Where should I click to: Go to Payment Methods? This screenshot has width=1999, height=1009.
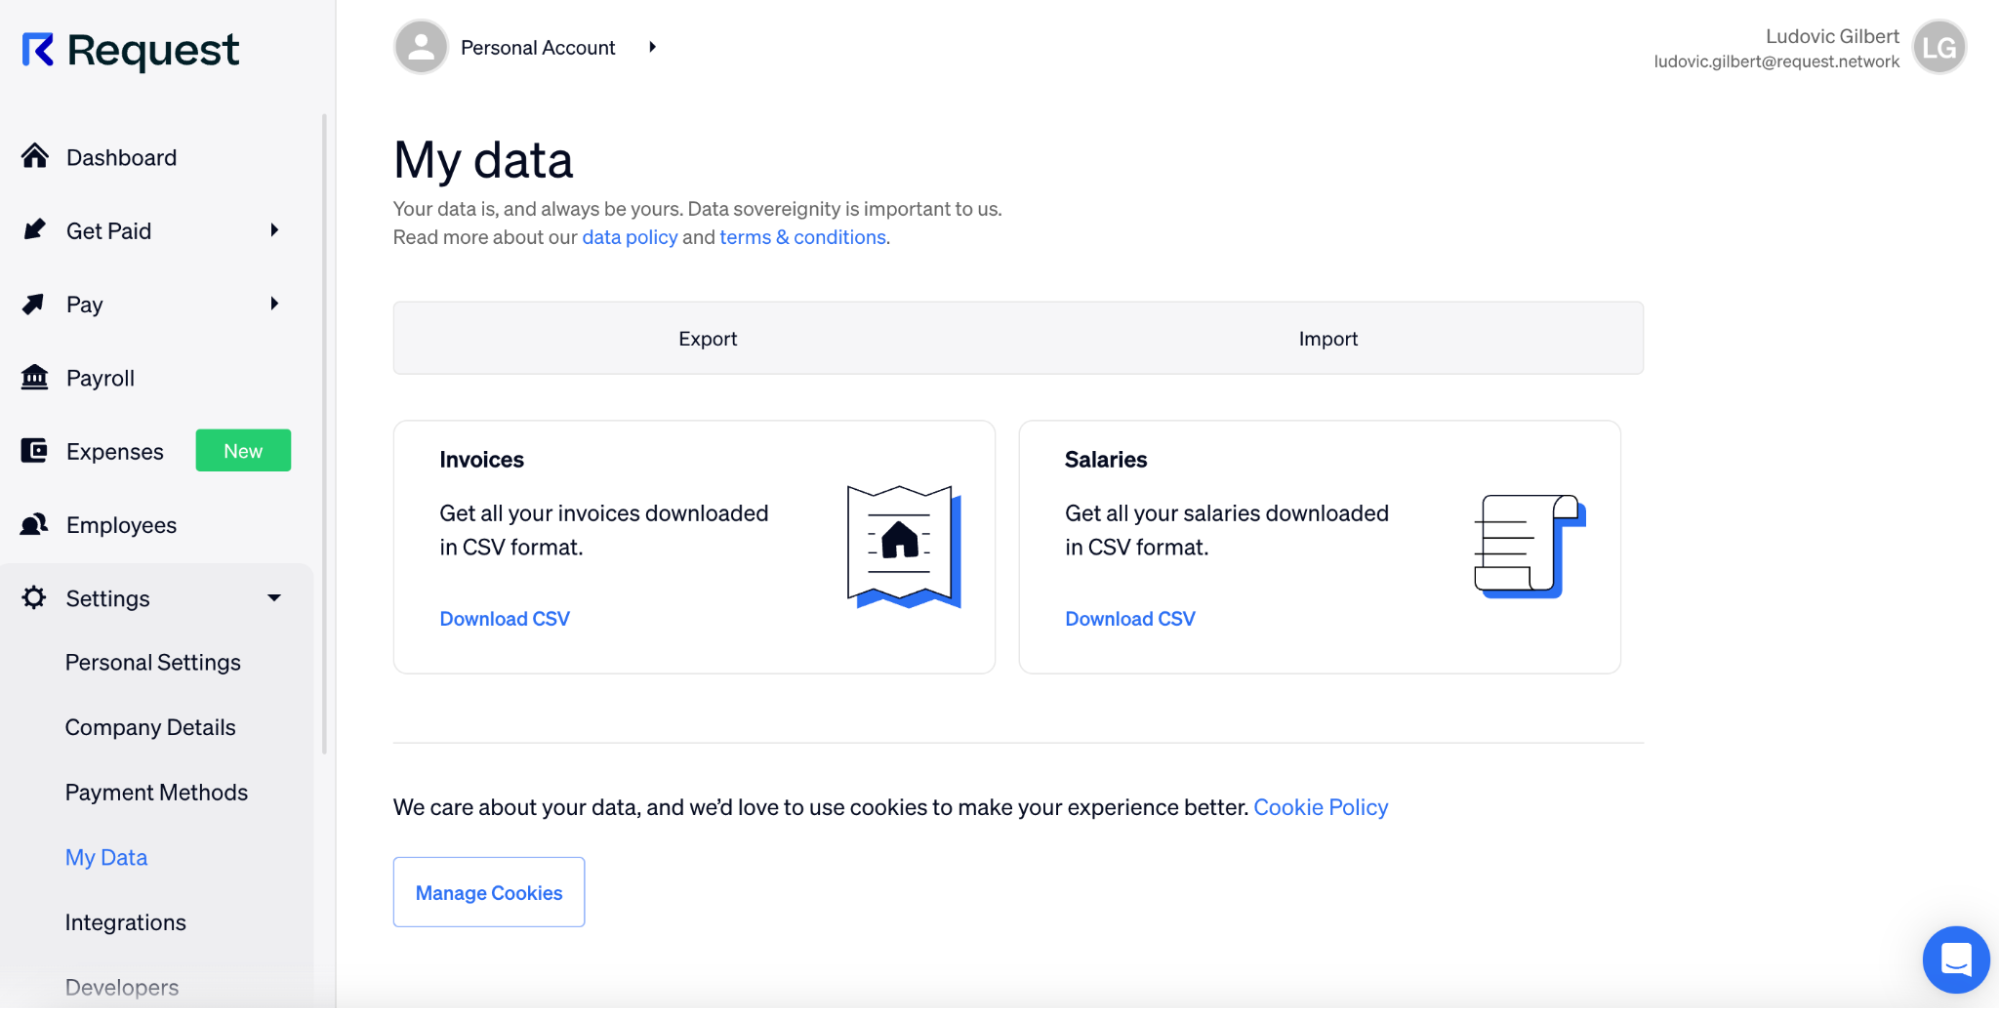point(156,792)
